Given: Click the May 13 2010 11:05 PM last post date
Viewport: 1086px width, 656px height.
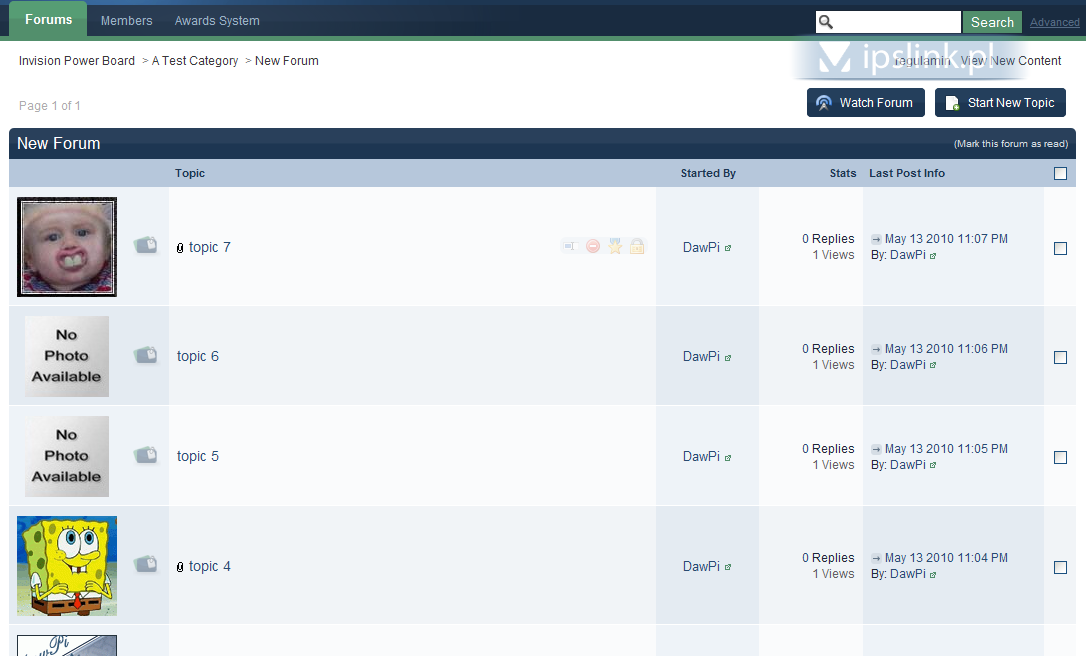Looking at the screenshot, I should [946, 449].
